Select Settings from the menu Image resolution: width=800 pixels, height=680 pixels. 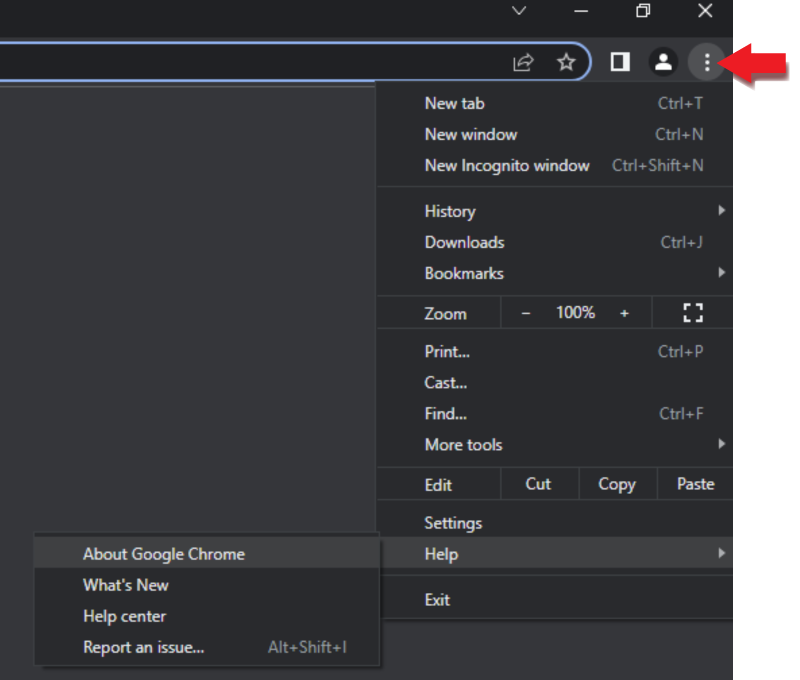coord(454,522)
